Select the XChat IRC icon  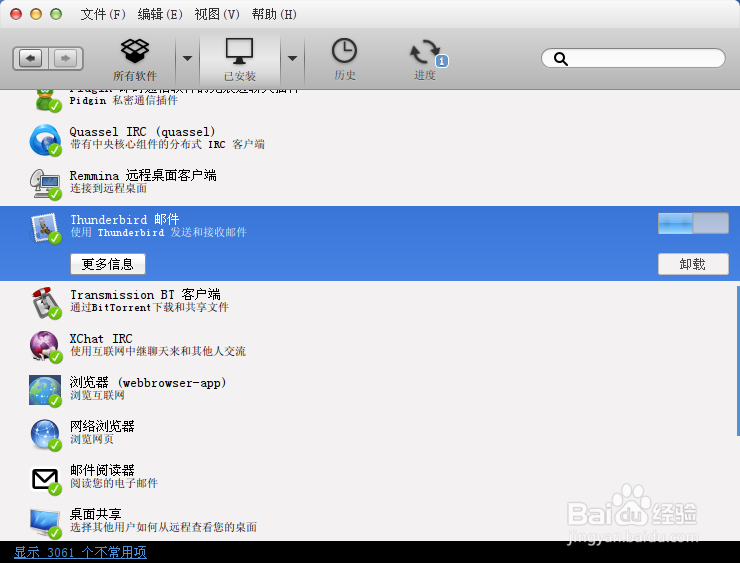coord(45,346)
